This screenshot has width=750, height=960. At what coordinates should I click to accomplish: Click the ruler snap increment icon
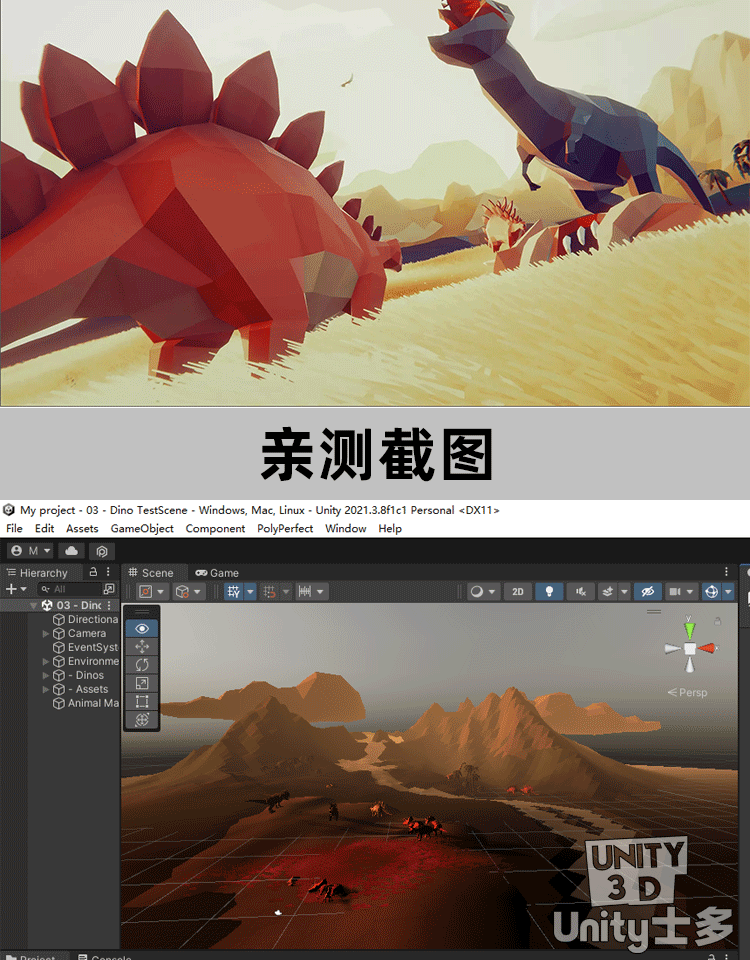coord(304,591)
